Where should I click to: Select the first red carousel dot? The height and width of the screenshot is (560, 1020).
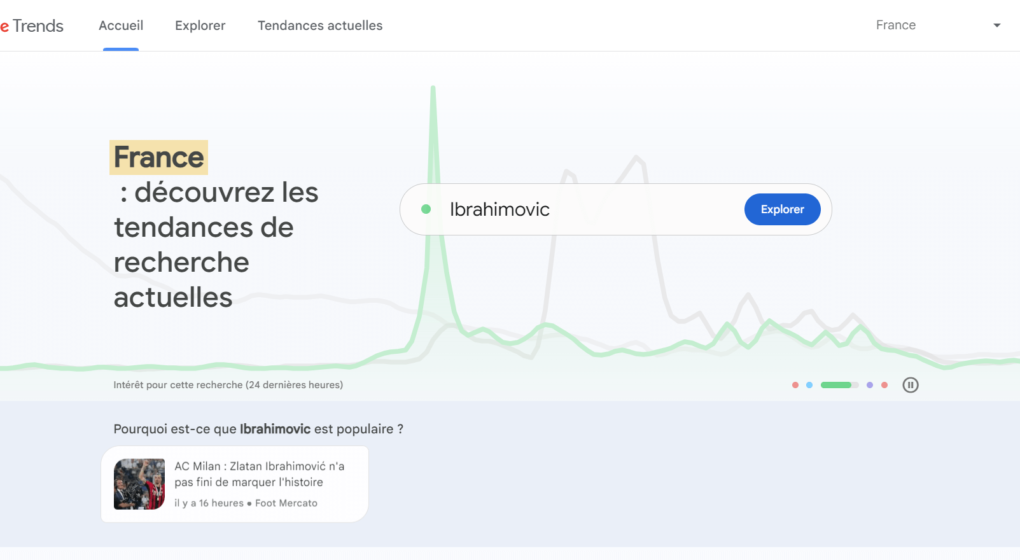click(795, 385)
